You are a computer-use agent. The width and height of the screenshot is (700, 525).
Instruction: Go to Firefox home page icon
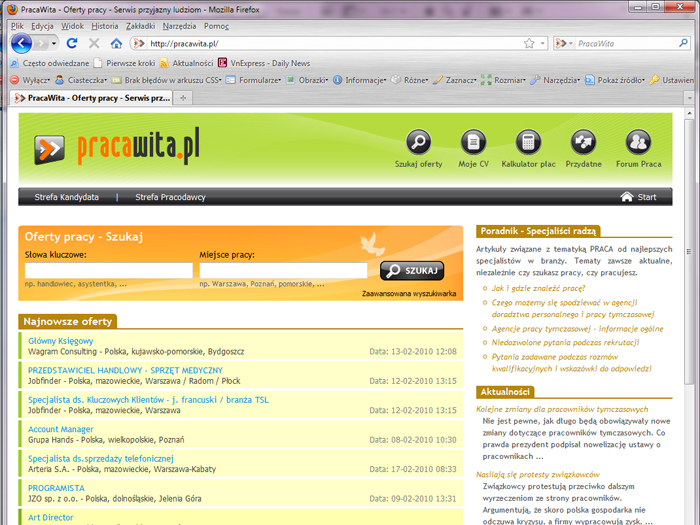pos(117,43)
